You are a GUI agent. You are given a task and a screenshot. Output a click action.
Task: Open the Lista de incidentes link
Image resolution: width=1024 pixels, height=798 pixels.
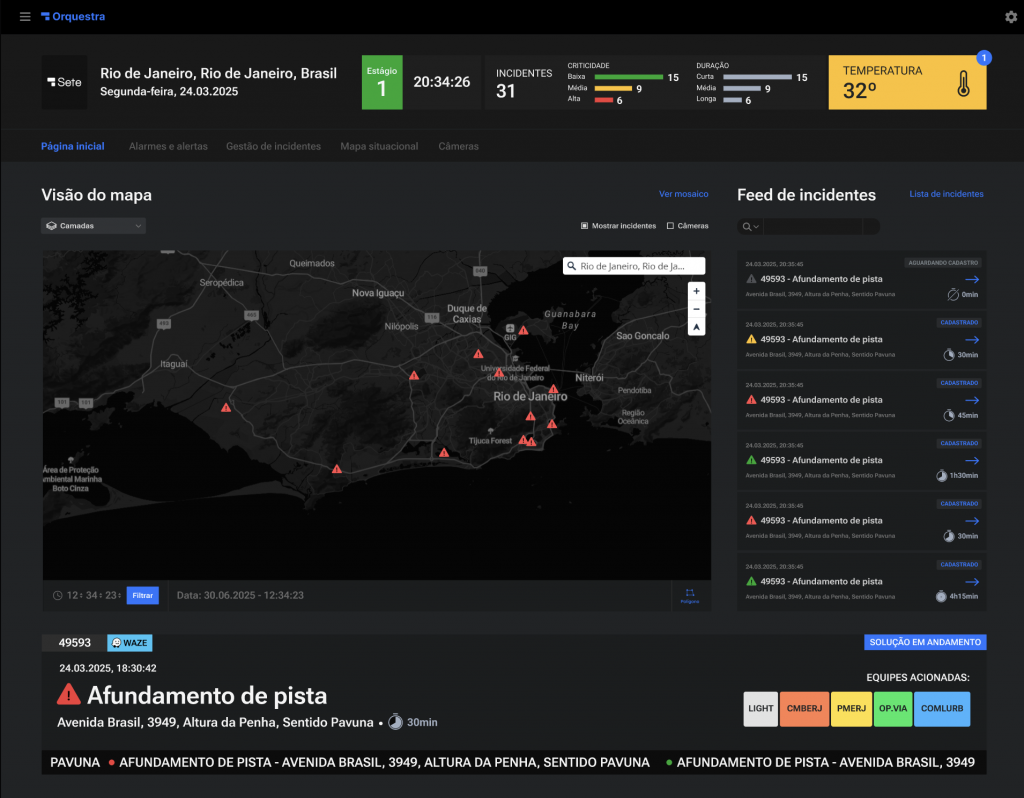[x=945, y=194]
